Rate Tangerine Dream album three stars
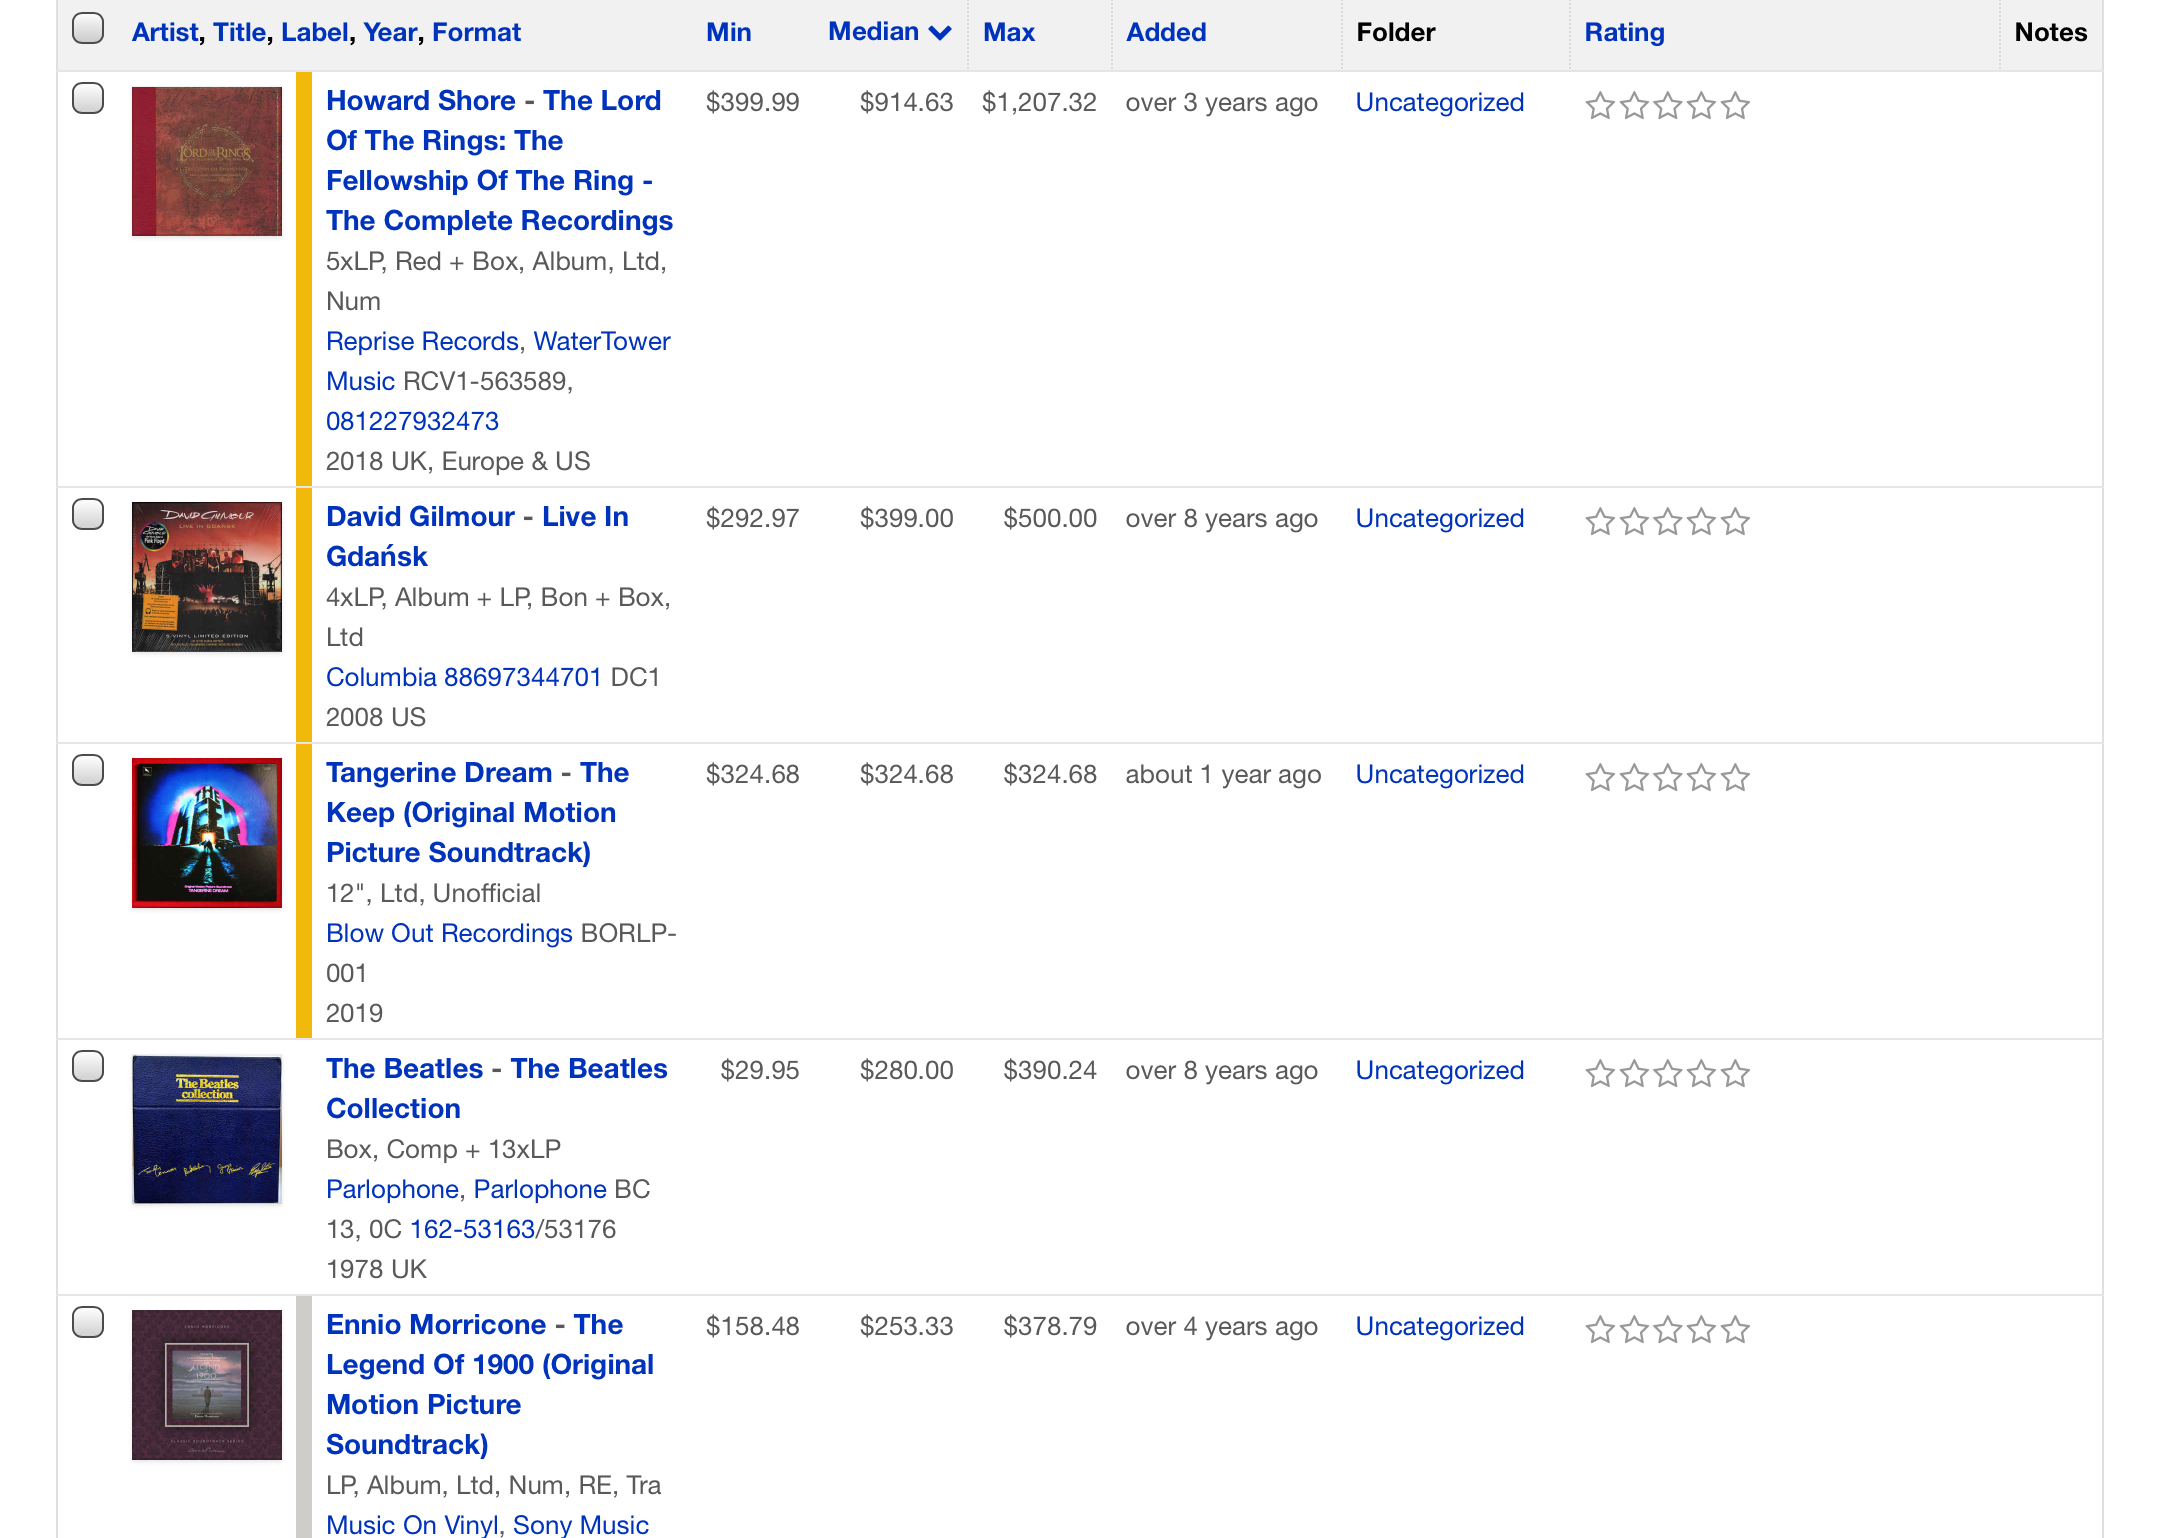This screenshot has height=1538, width=2160. click(1668, 777)
